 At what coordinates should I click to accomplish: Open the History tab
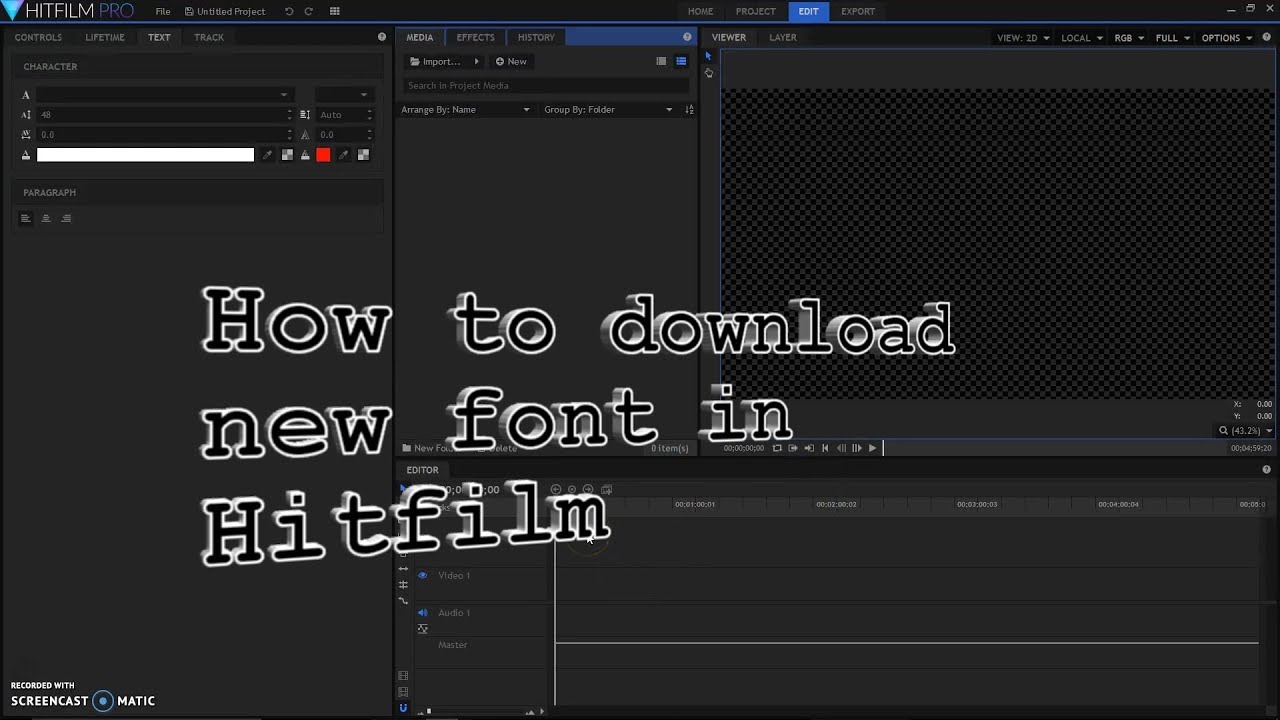coord(536,37)
